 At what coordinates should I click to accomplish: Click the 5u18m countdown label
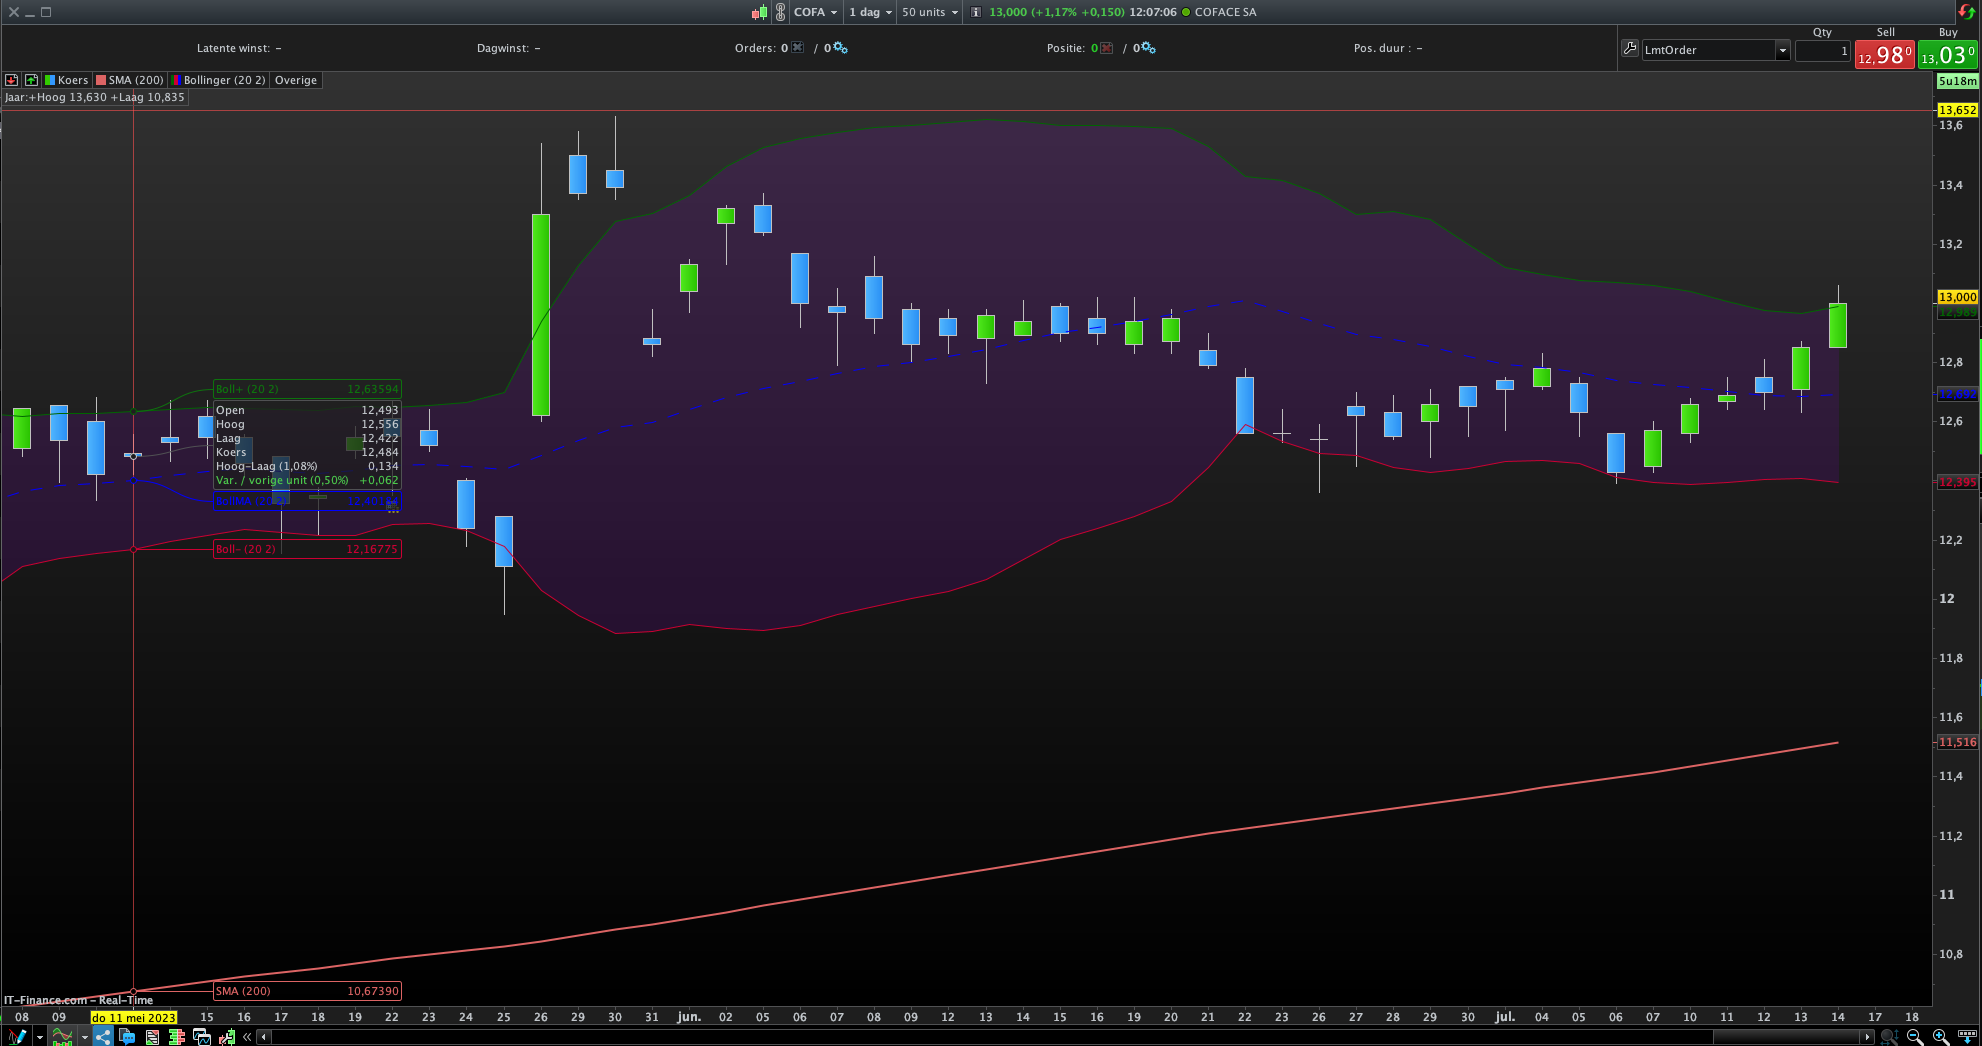[x=1957, y=81]
